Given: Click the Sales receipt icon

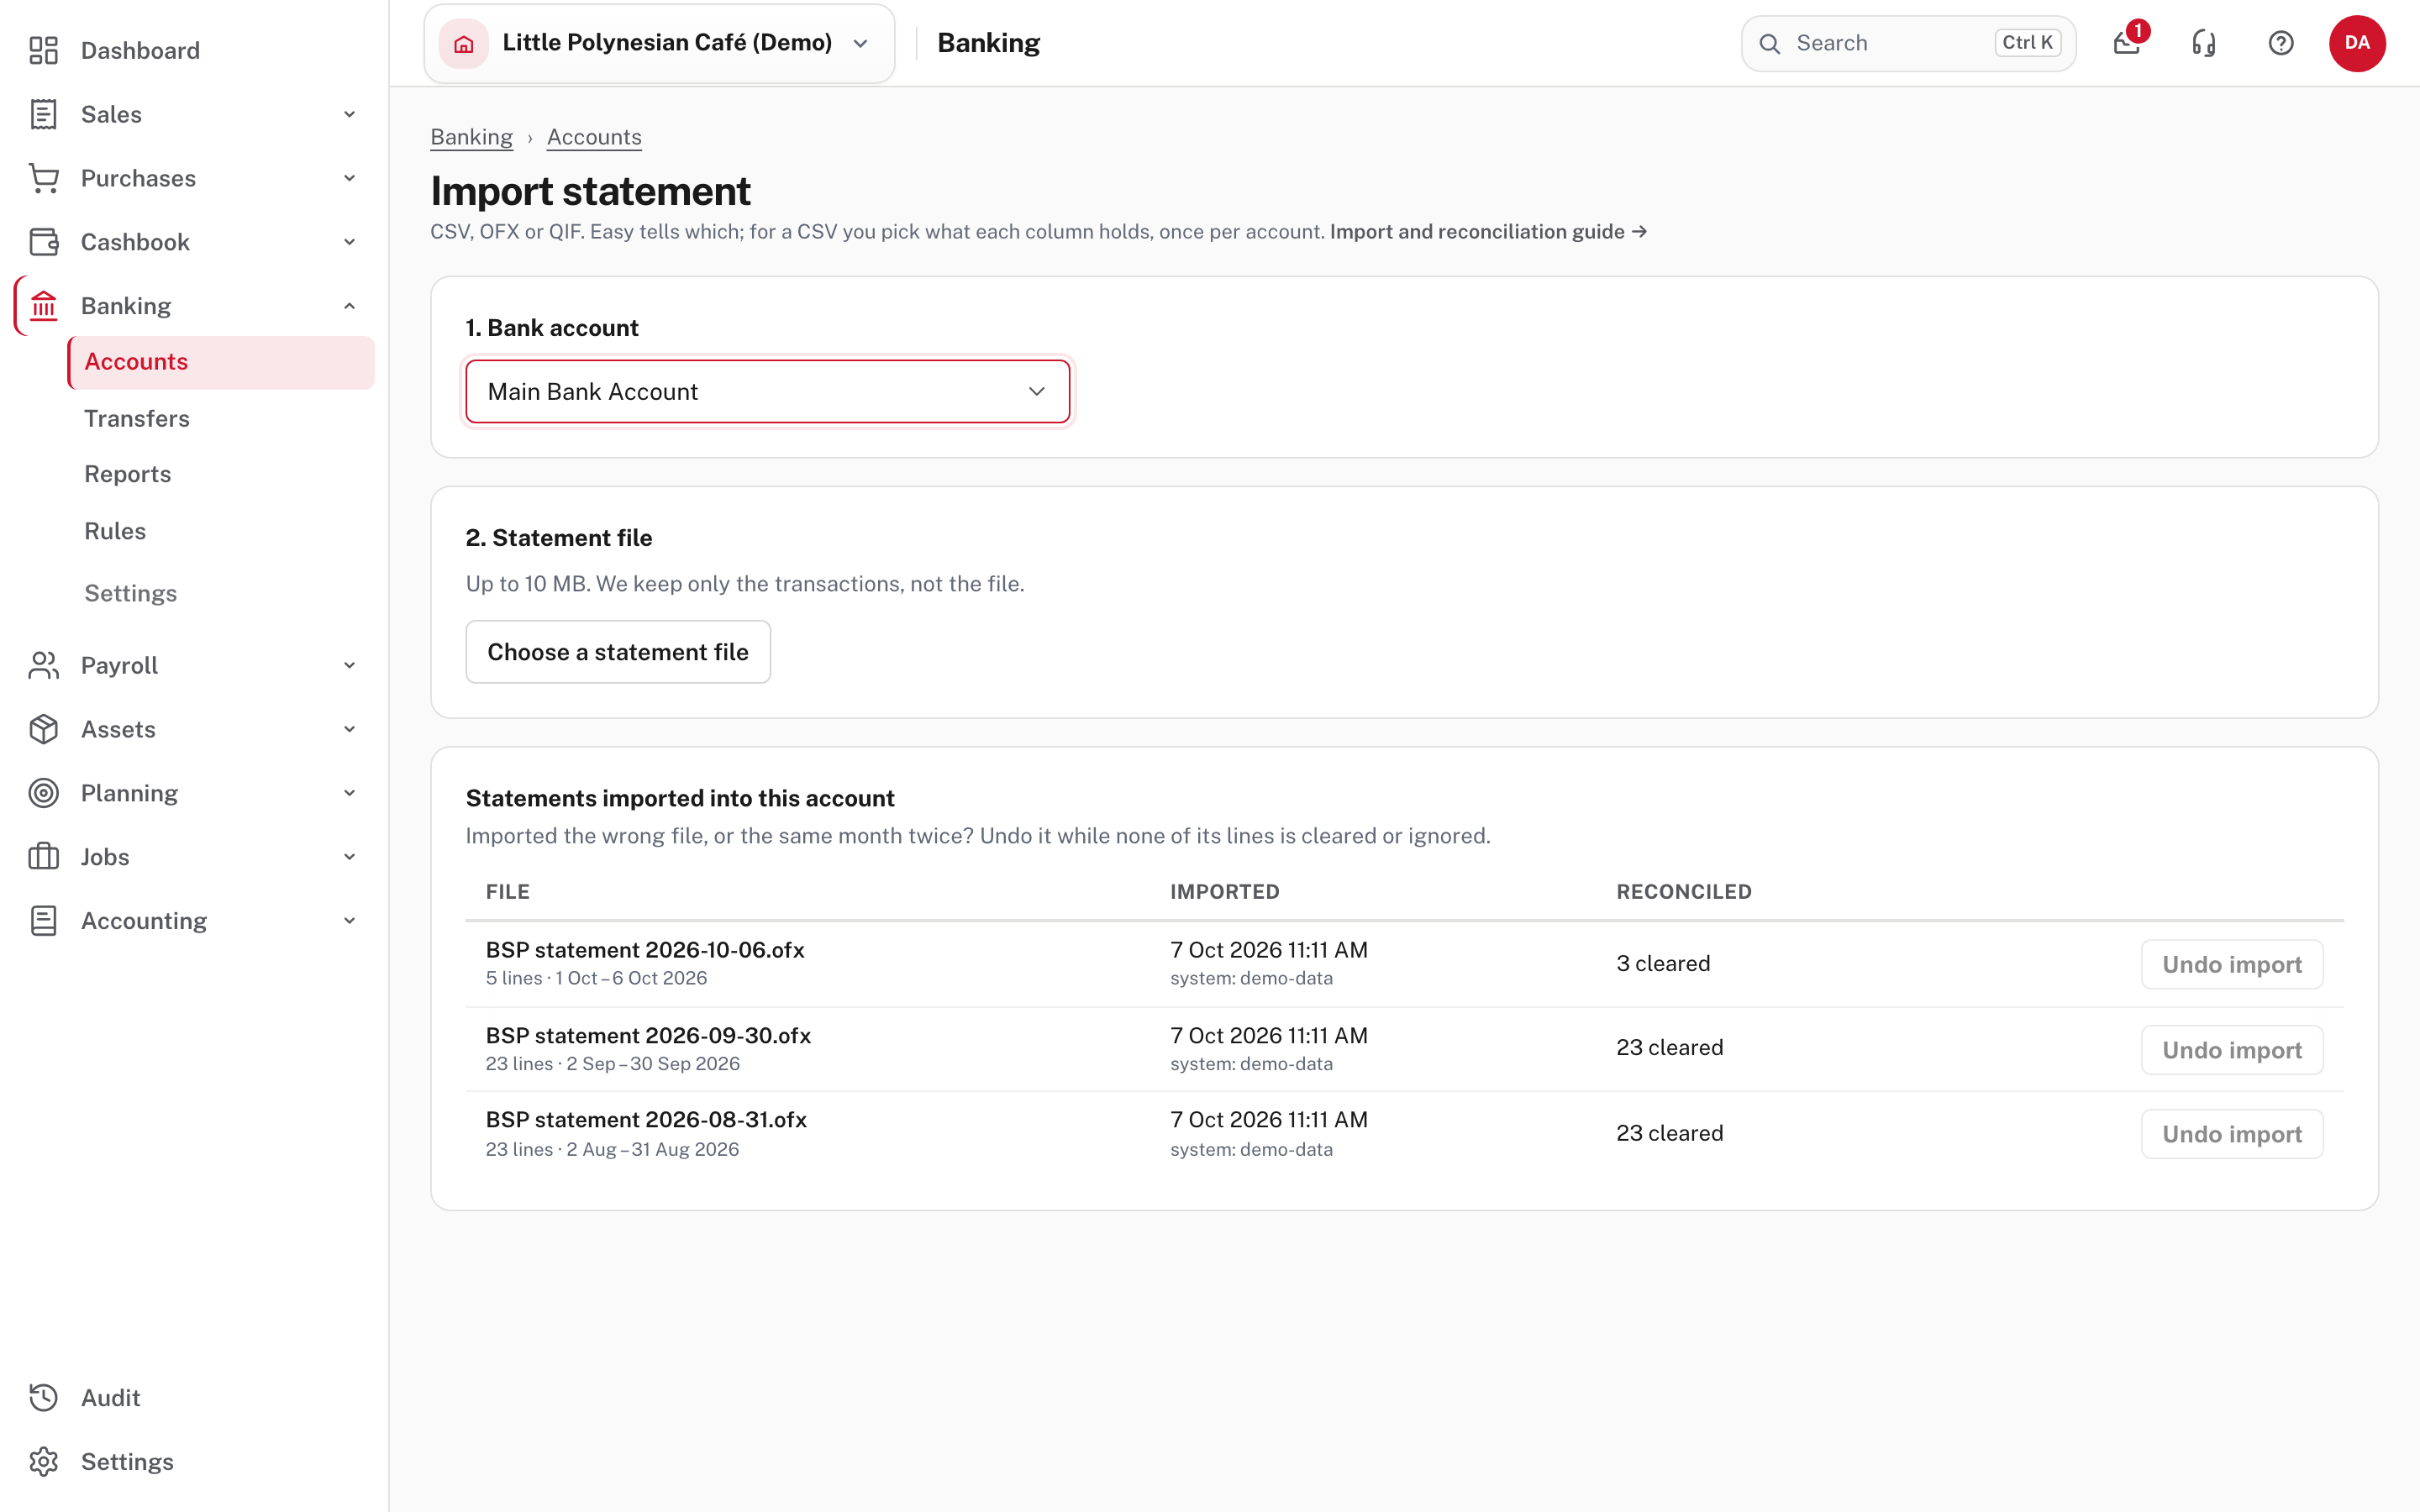Looking at the screenshot, I should [x=43, y=114].
